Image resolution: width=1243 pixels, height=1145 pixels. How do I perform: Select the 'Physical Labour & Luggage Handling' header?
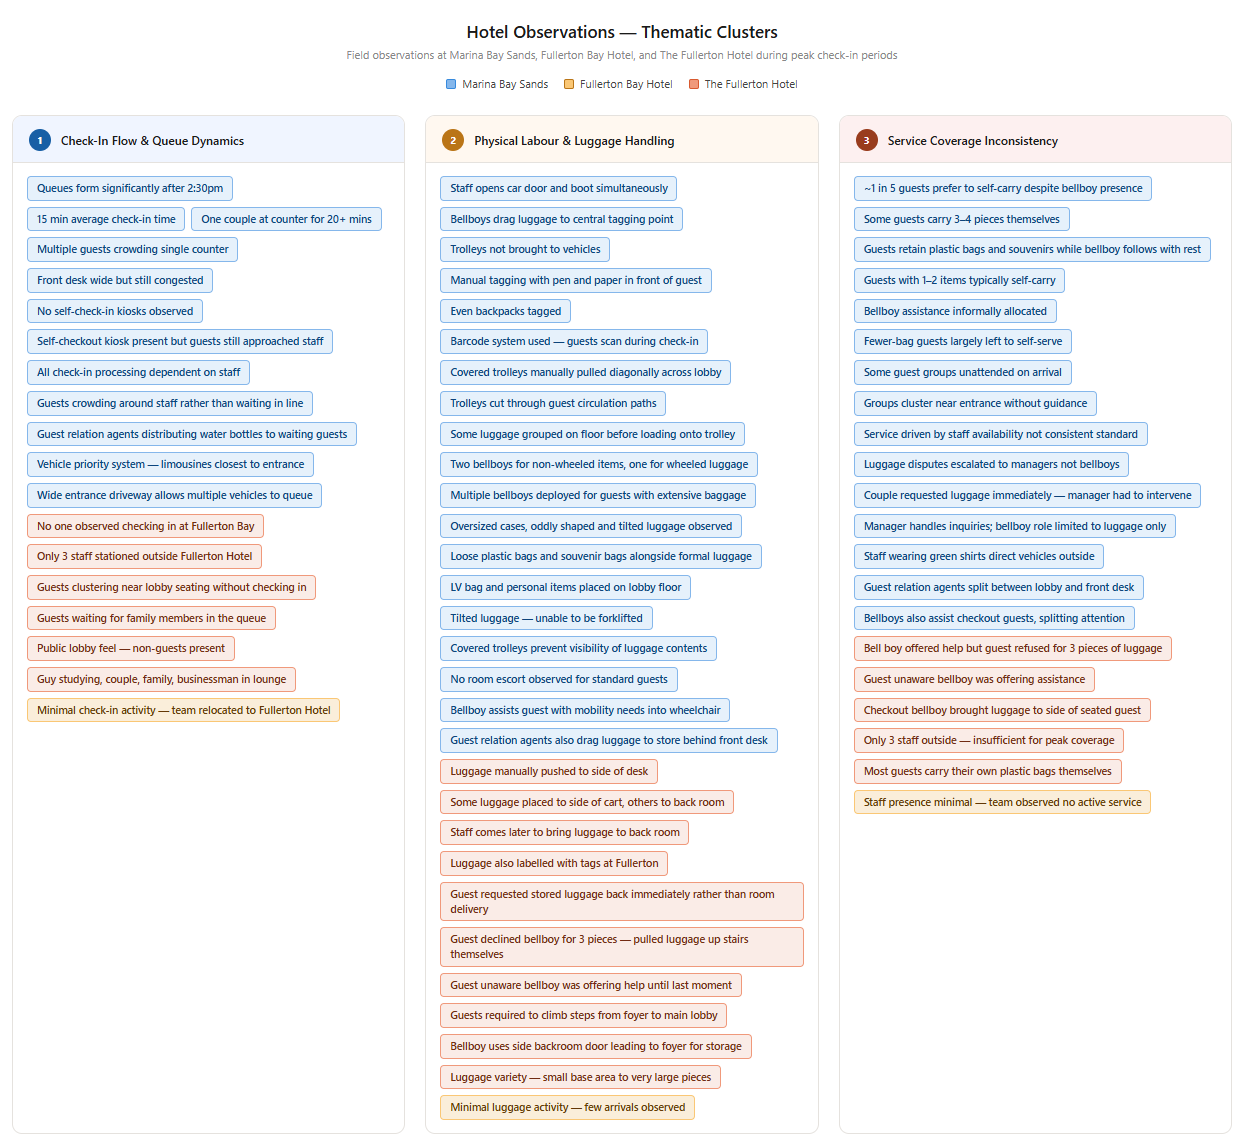[574, 141]
